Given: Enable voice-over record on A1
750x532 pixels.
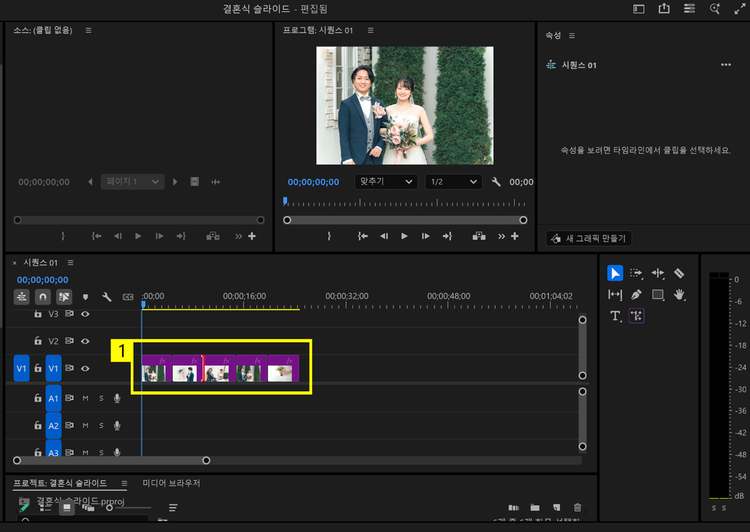Looking at the screenshot, I should [x=117, y=398].
